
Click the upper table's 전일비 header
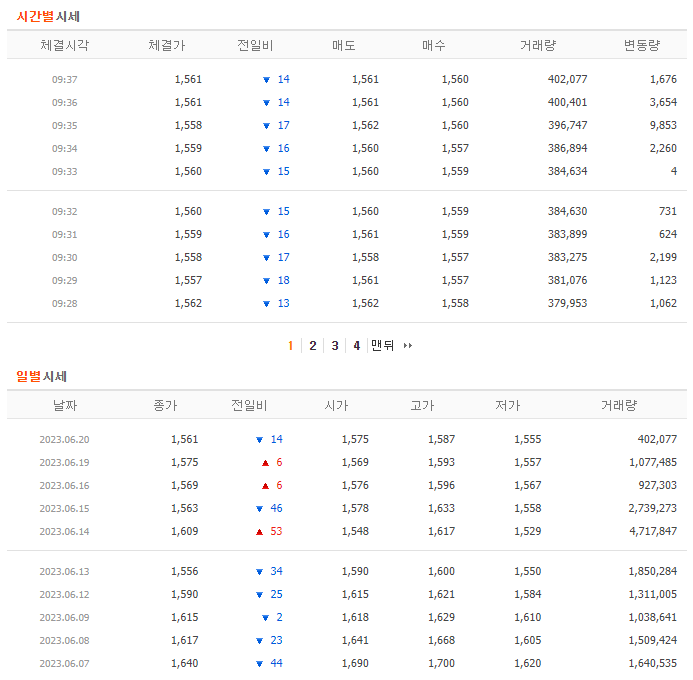click(255, 45)
